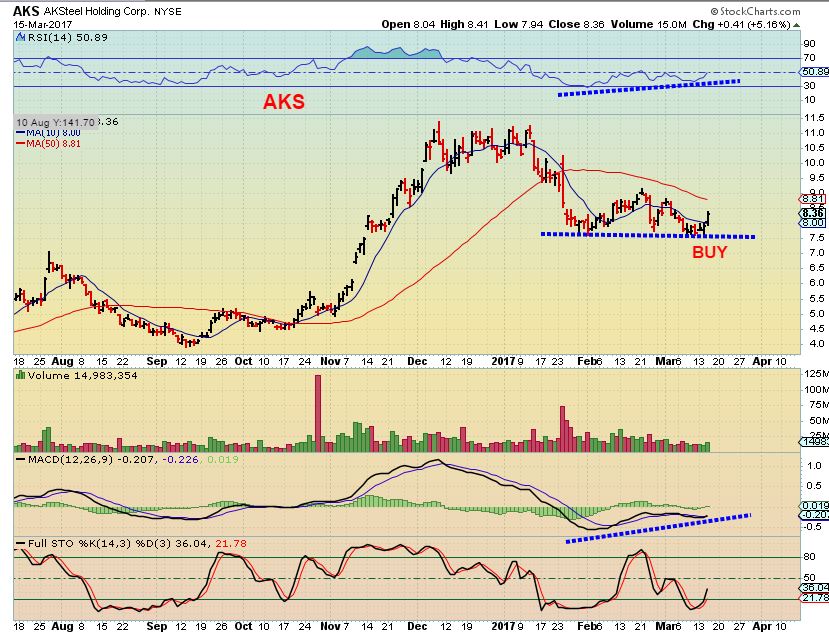Image resolution: width=829 pixels, height=634 pixels.
Task: Click the 36.04 stochastic value tag
Action: coord(814,587)
